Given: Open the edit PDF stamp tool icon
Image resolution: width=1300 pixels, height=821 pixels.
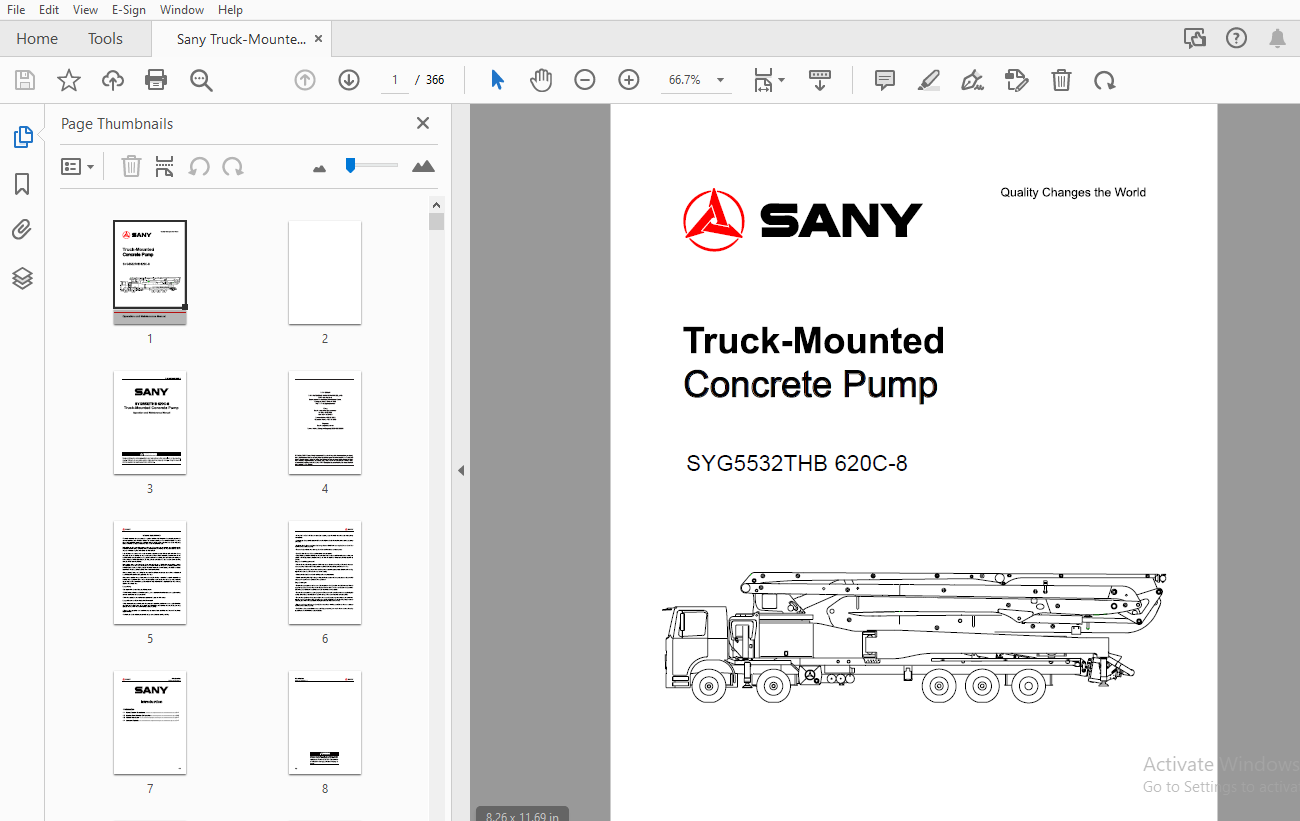Looking at the screenshot, I should click(1017, 80).
